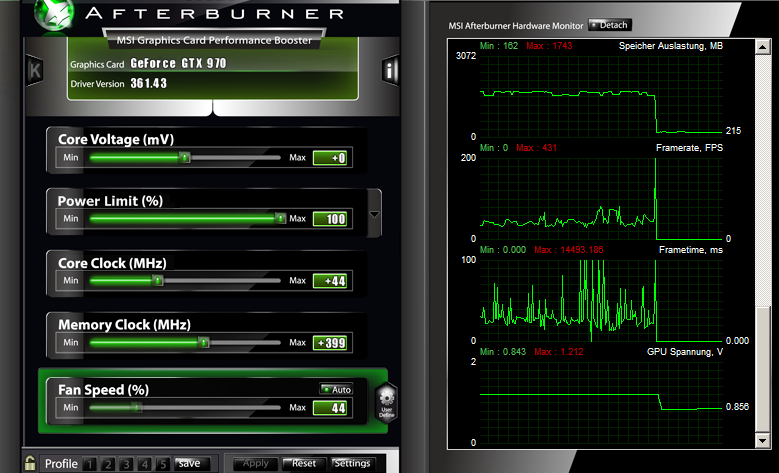Click the Power Limit value field 100
The width and height of the screenshot is (779, 473).
[330, 219]
